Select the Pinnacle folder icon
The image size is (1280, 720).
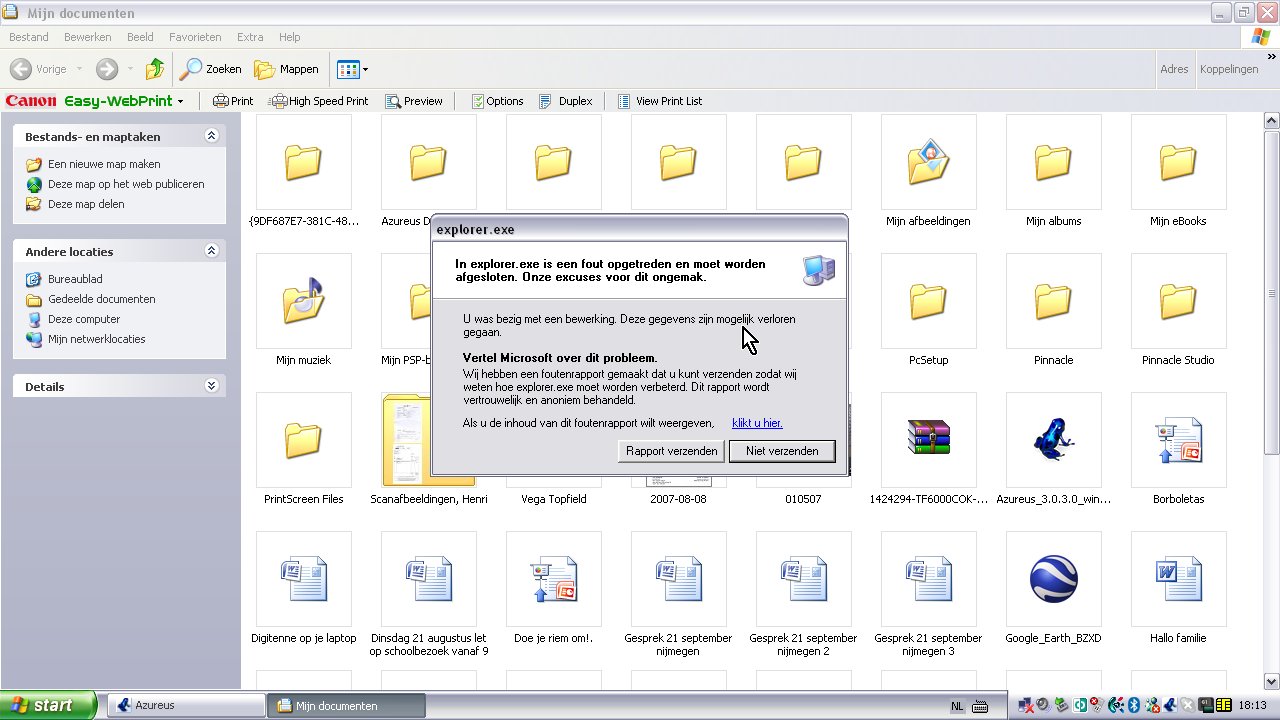tap(1053, 301)
